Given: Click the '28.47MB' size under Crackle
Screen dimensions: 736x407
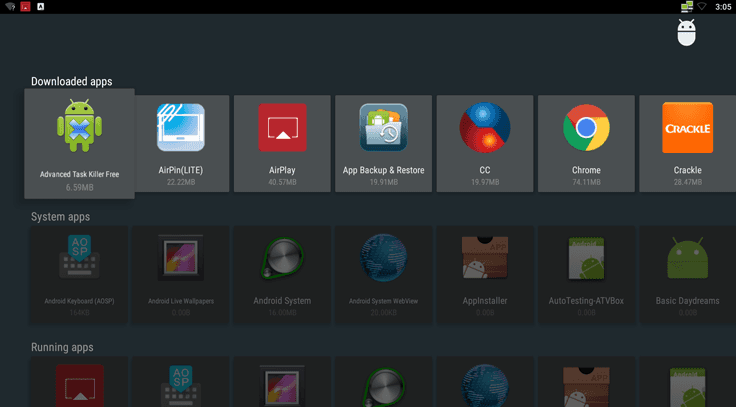Looking at the screenshot, I should point(688,182).
